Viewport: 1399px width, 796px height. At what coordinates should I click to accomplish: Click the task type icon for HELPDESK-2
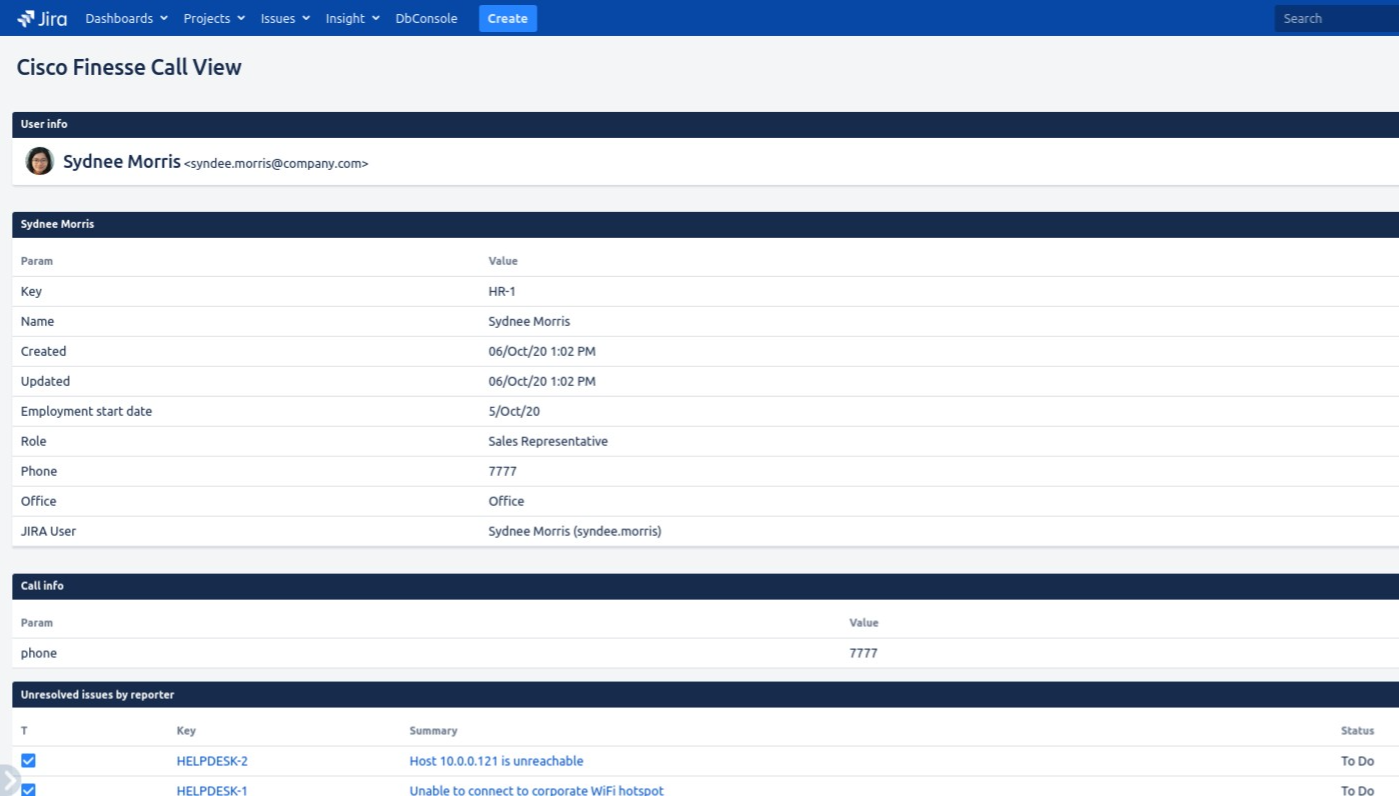pos(28,761)
